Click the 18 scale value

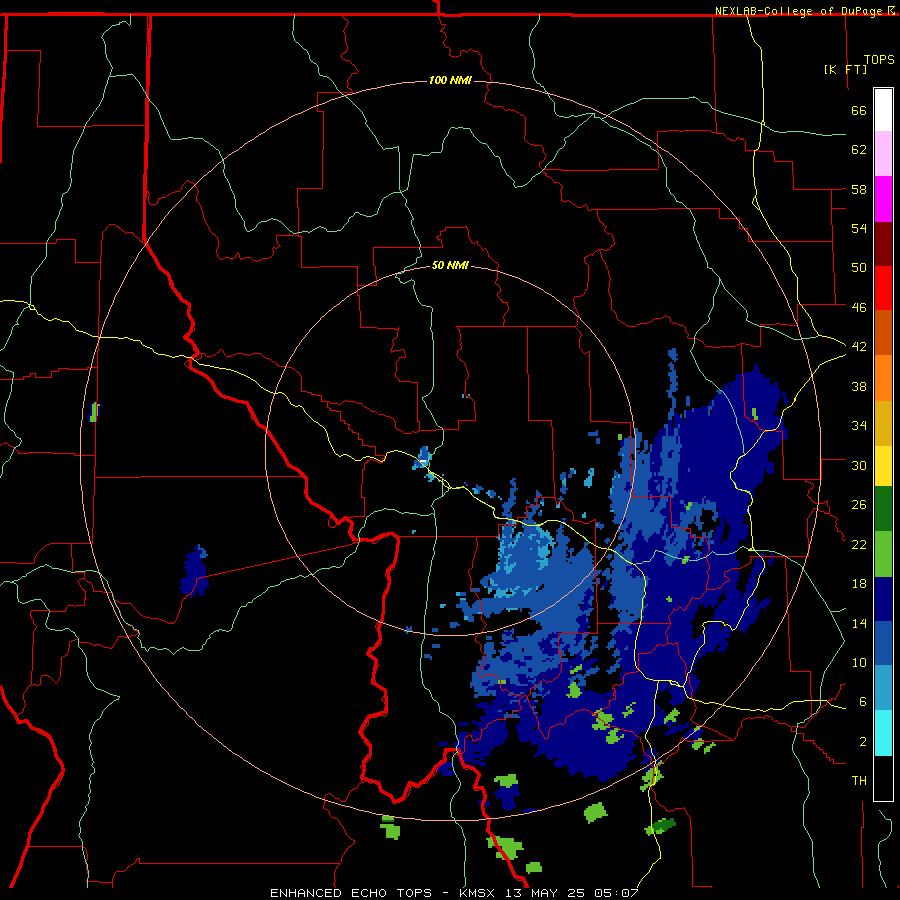click(859, 584)
